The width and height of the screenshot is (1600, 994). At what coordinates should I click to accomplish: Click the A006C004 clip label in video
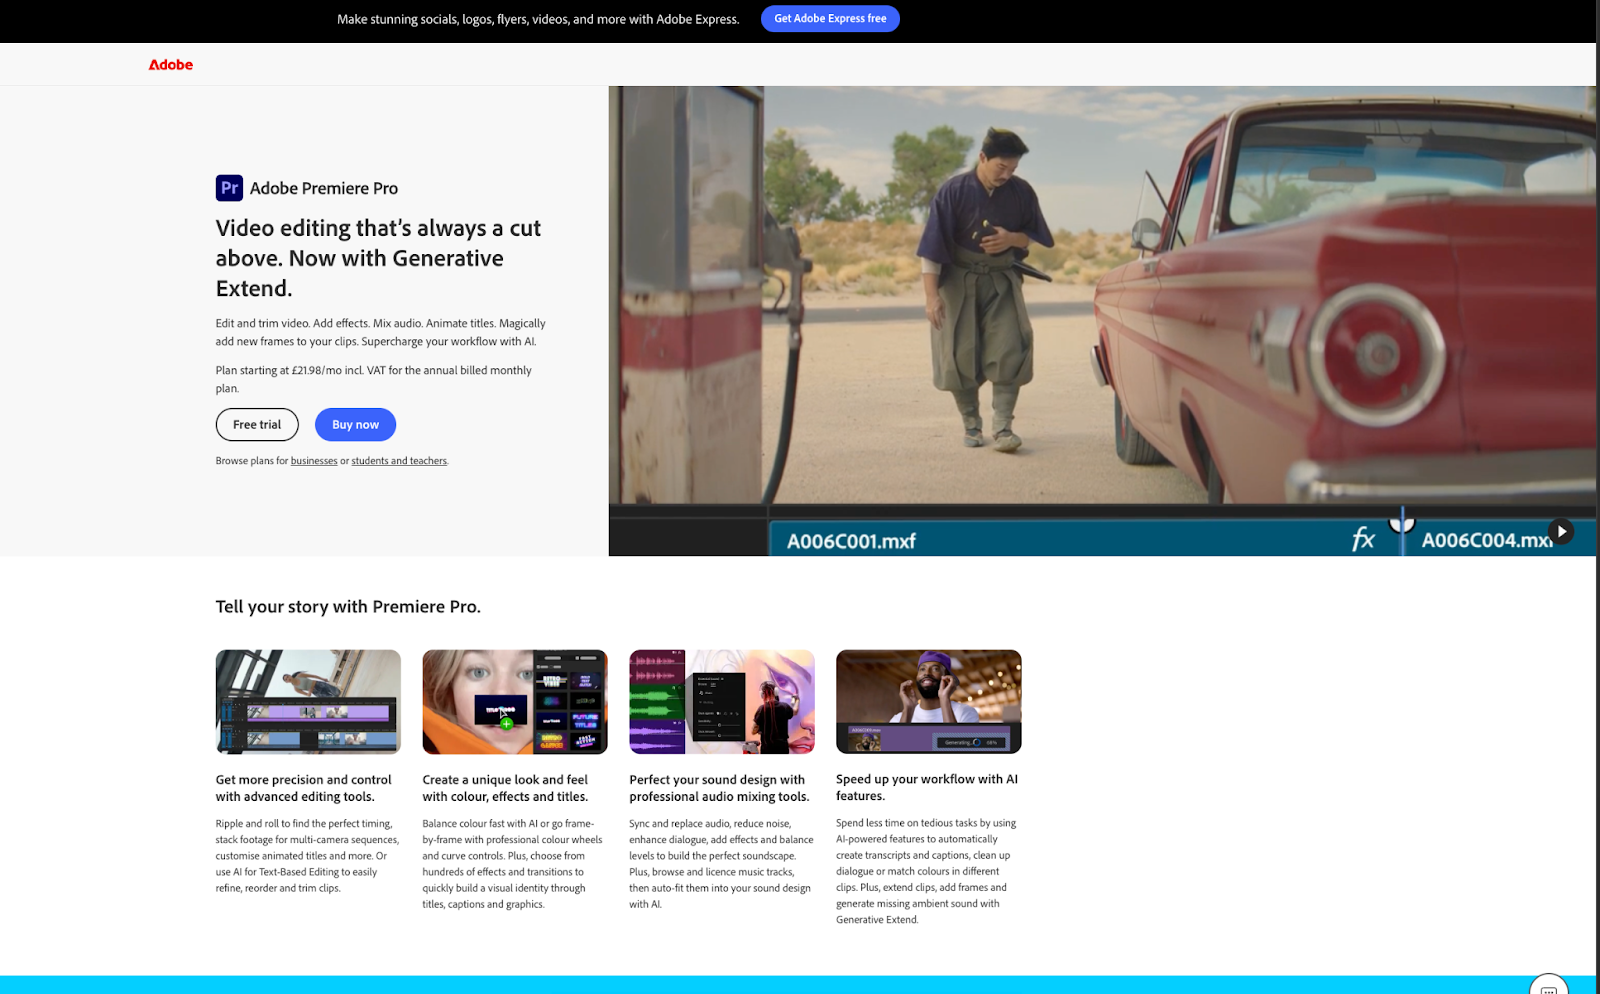[1487, 540]
